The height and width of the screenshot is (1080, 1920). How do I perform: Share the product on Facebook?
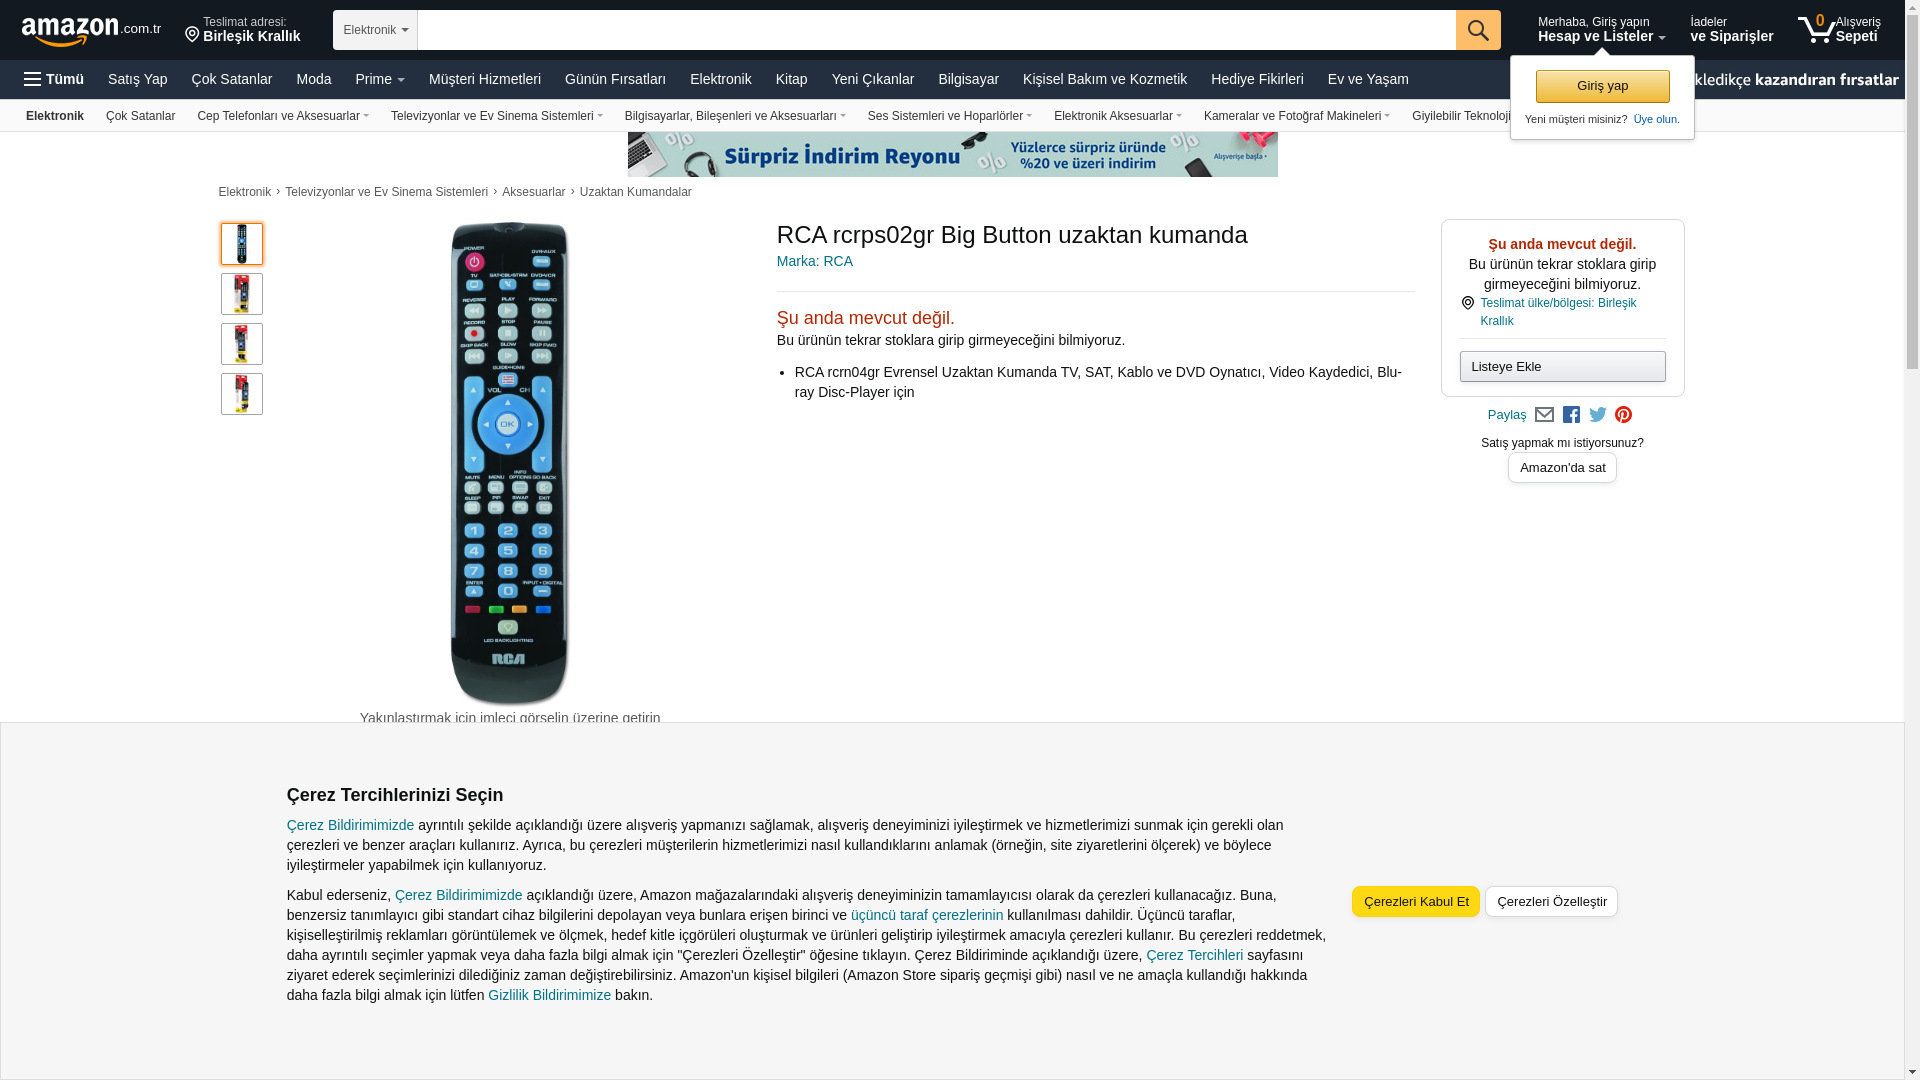pyautogui.click(x=1571, y=415)
